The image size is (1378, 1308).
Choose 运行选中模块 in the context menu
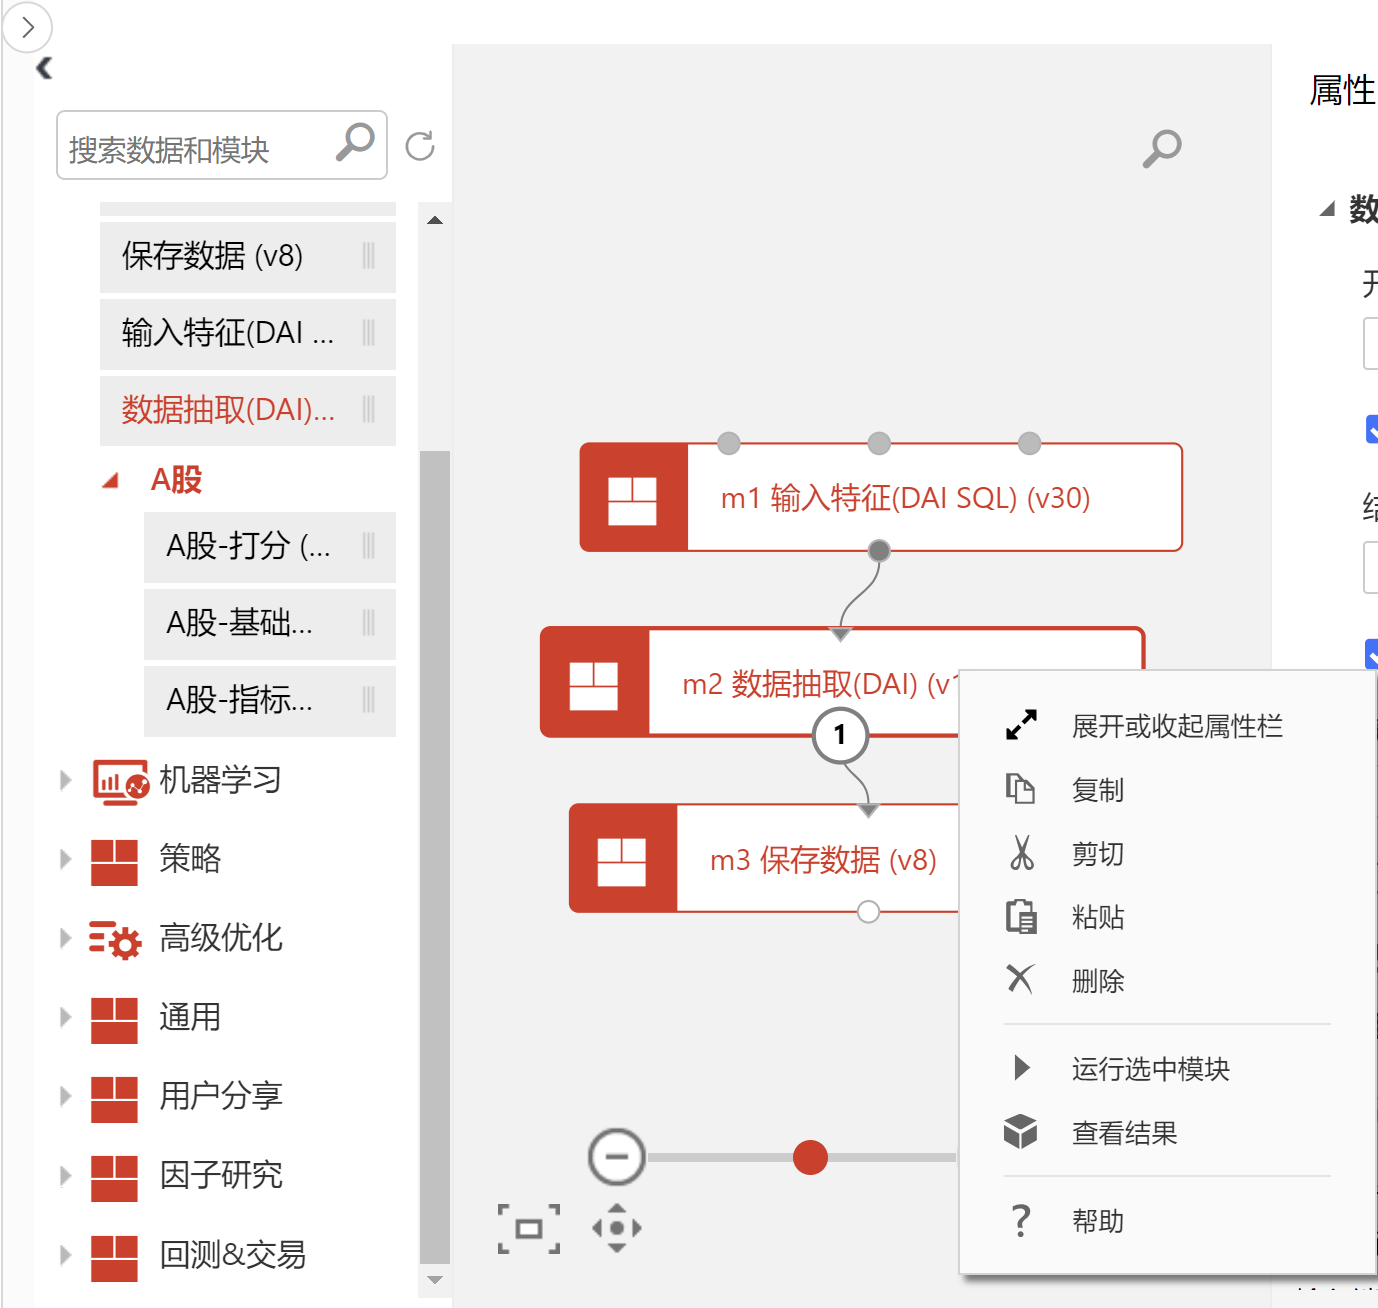tap(1150, 1069)
